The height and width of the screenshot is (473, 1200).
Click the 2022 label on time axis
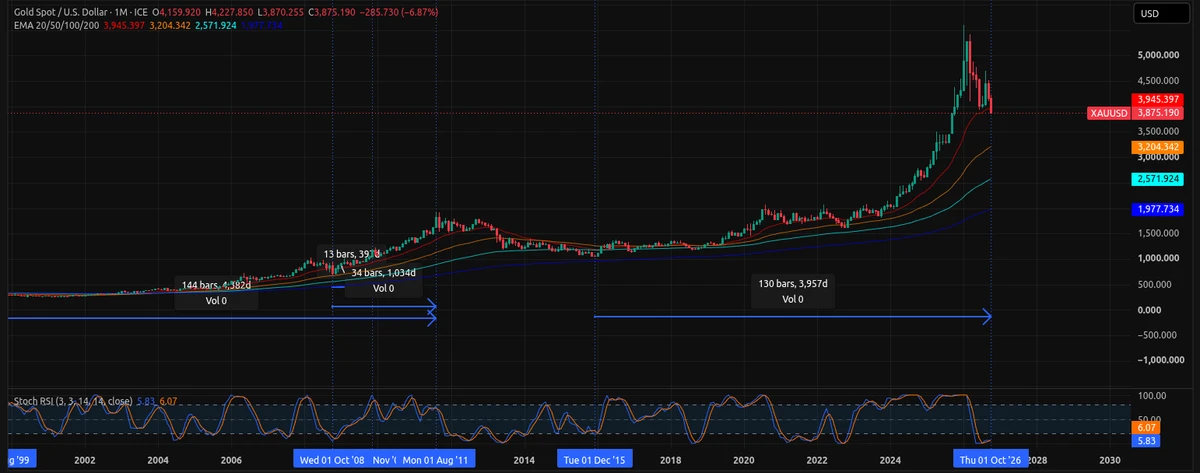(816, 460)
